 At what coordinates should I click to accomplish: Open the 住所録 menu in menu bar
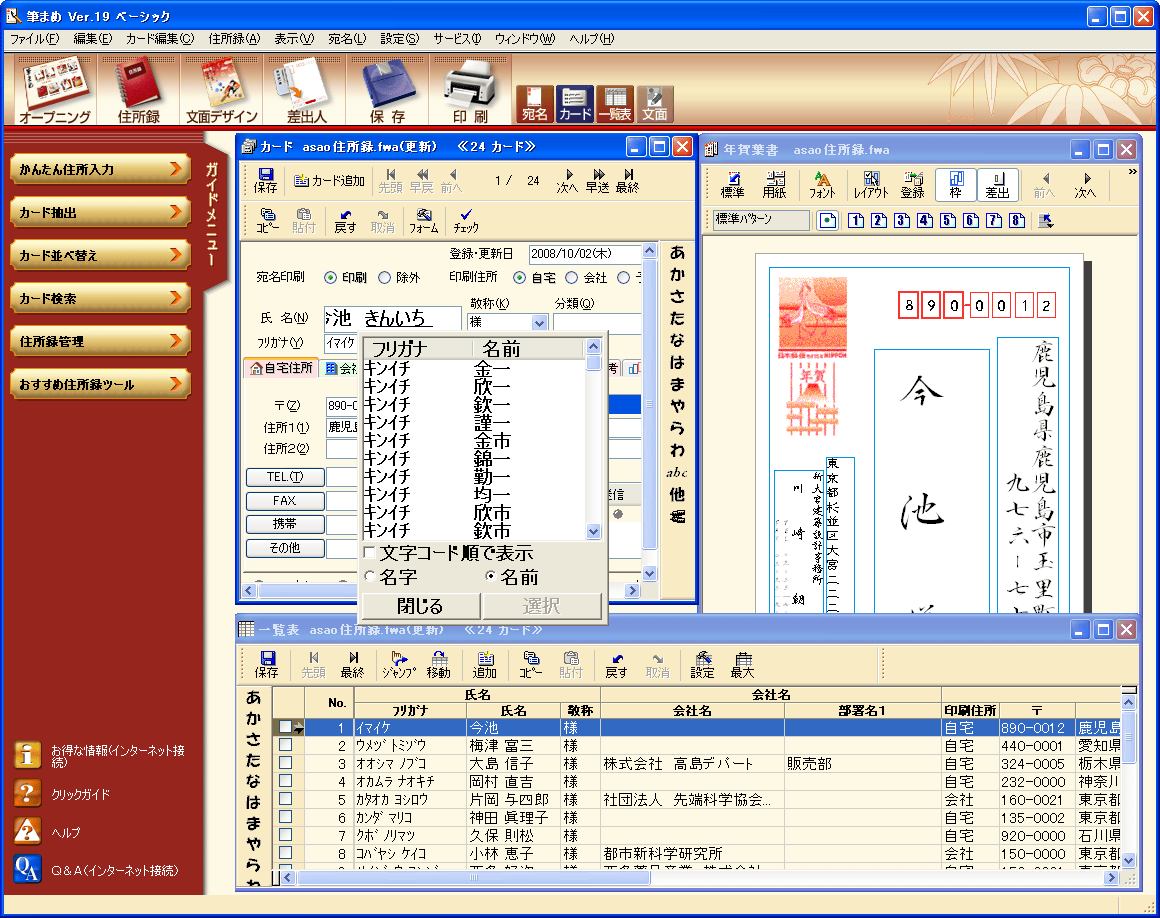(234, 39)
